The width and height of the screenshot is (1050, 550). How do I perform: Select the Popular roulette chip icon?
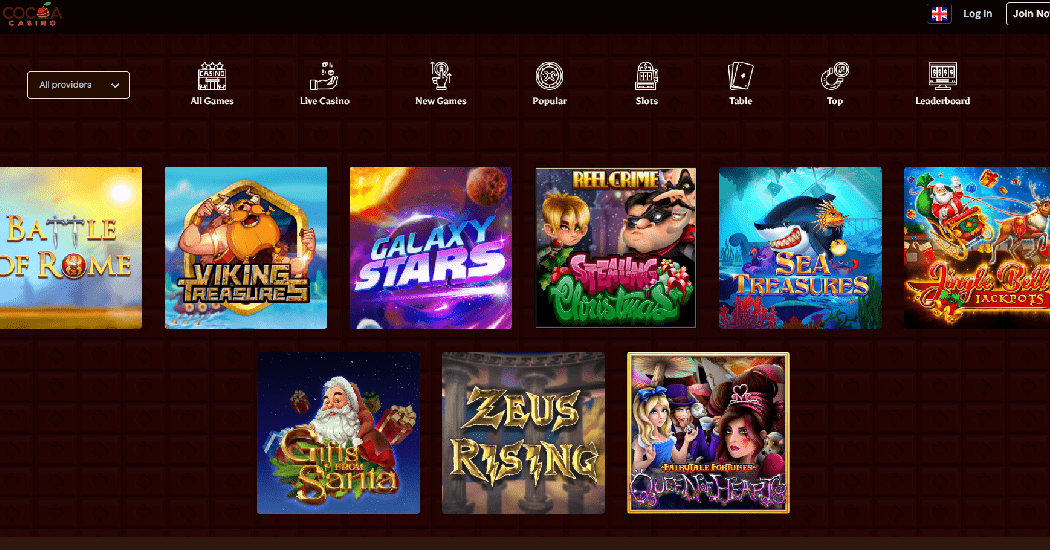(x=549, y=76)
